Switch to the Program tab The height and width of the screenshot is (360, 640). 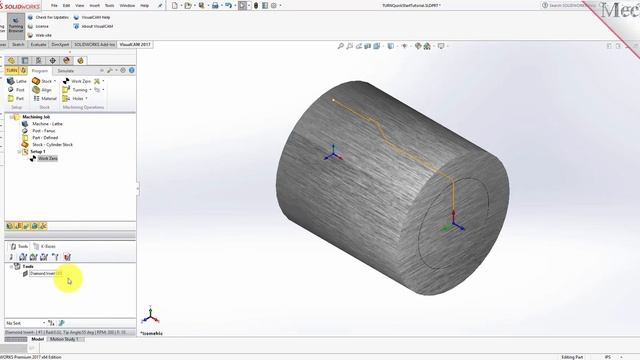[x=40, y=71]
